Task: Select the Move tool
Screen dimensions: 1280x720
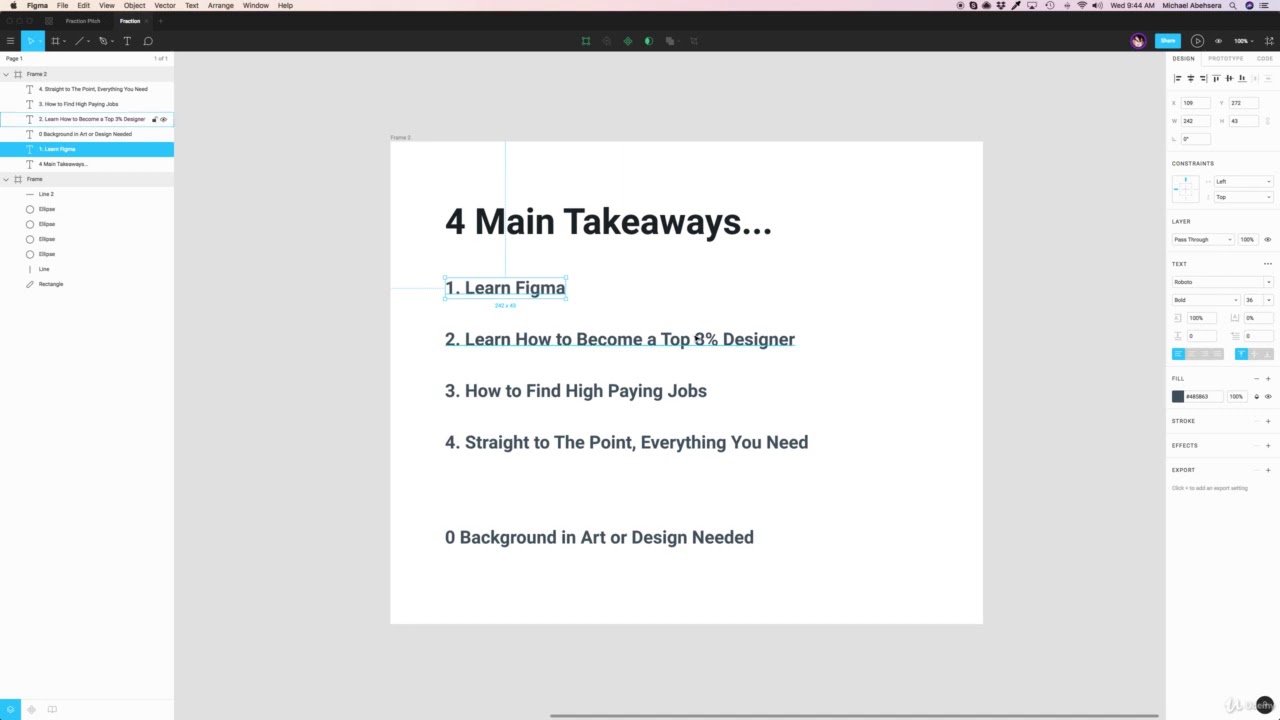Action: pos(31,41)
